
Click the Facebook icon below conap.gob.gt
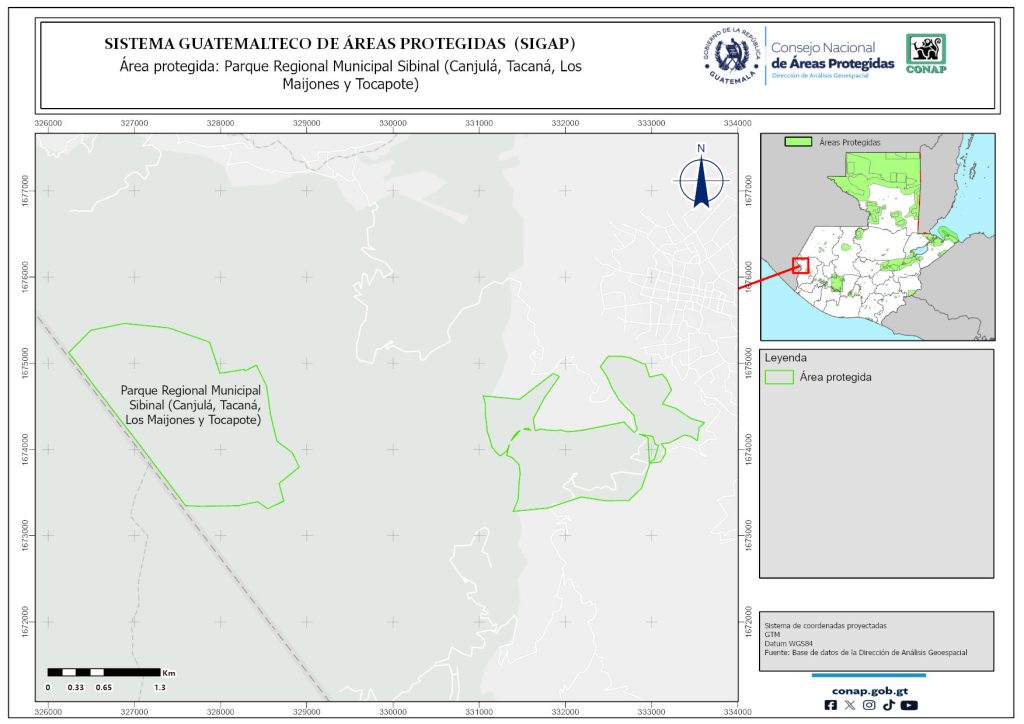(x=830, y=705)
